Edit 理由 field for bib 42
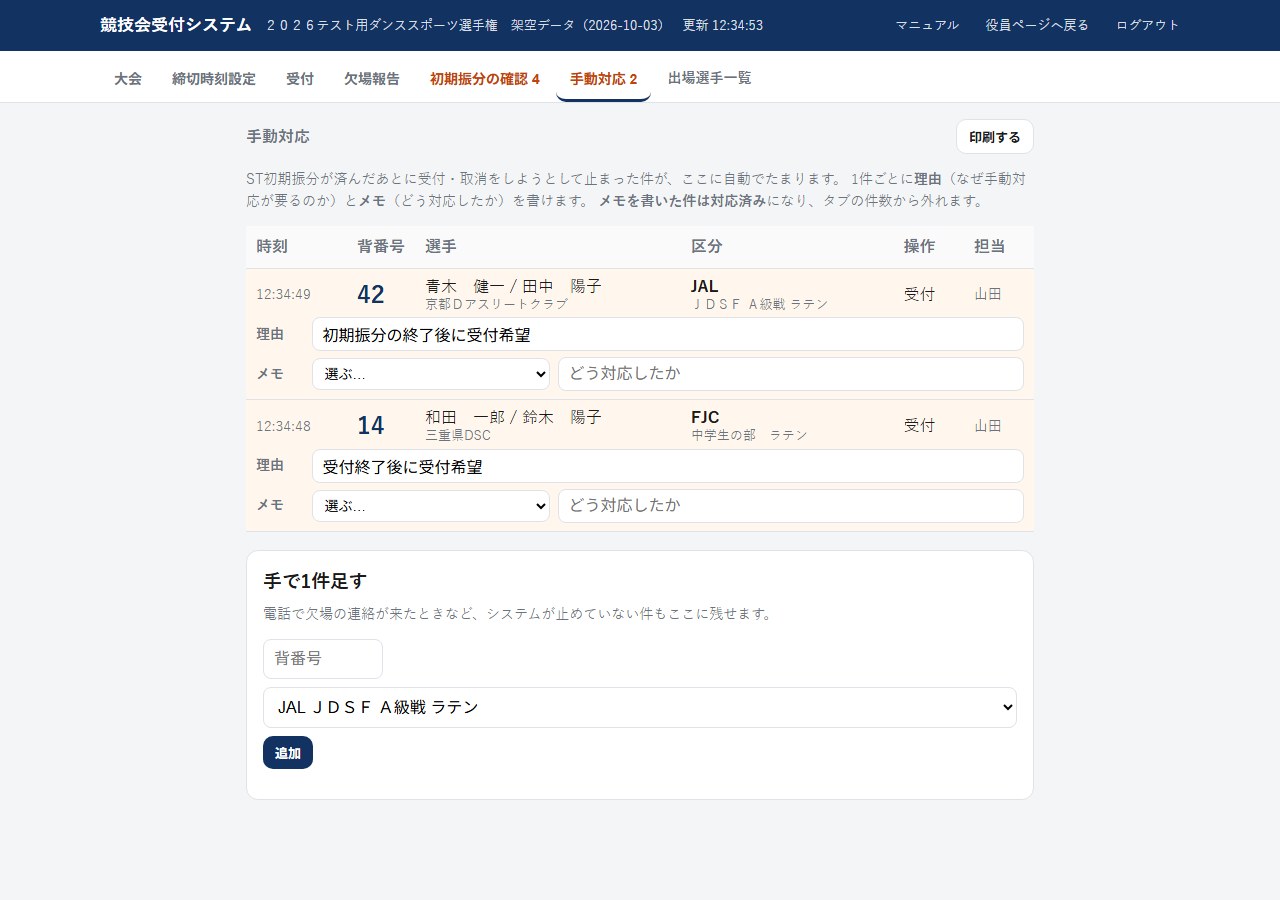 668,334
